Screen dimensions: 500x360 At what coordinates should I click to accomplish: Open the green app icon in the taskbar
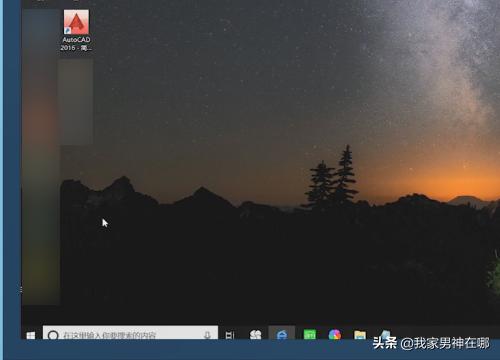(x=310, y=334)
